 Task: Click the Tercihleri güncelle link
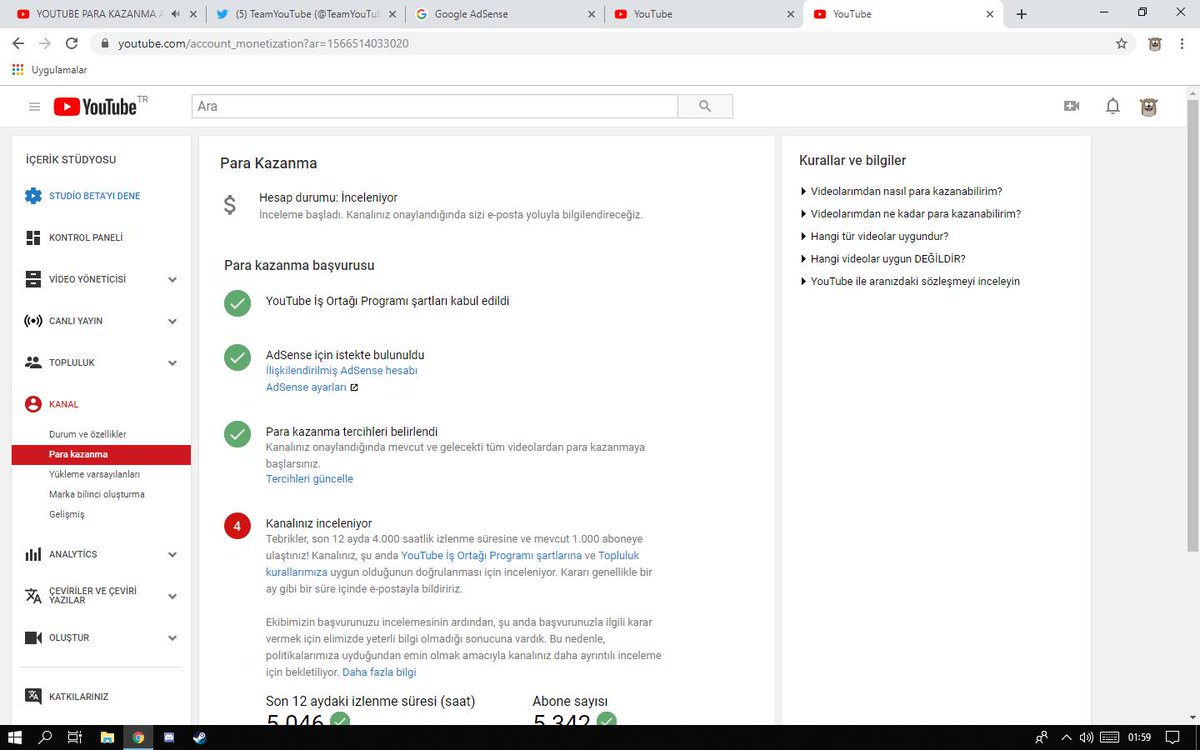click(309, 479)
